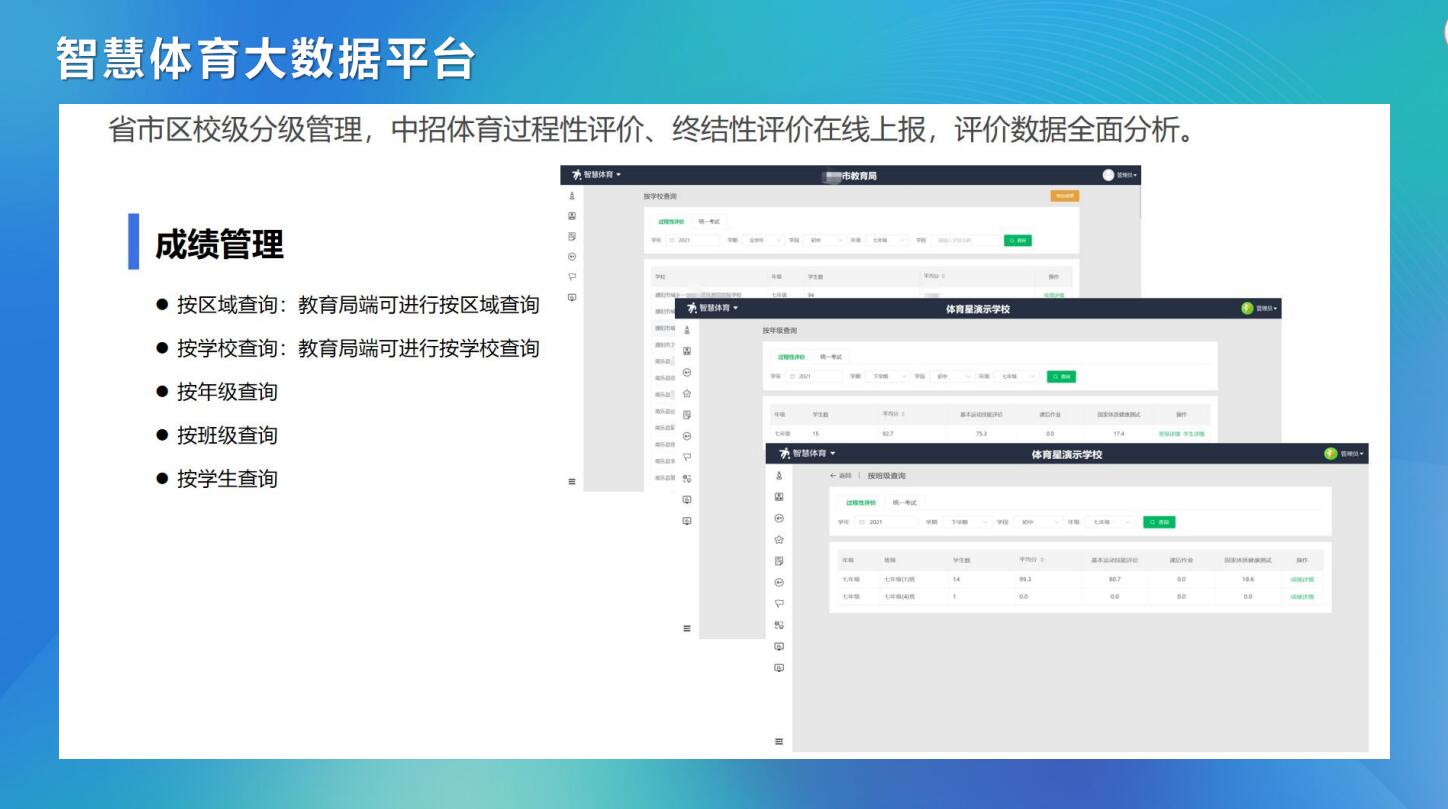The width and height of the screenshot is (1448, 809).
Task: Click green 查询 button in 按学校查询 window
Action: click(x=1017, y=240)
